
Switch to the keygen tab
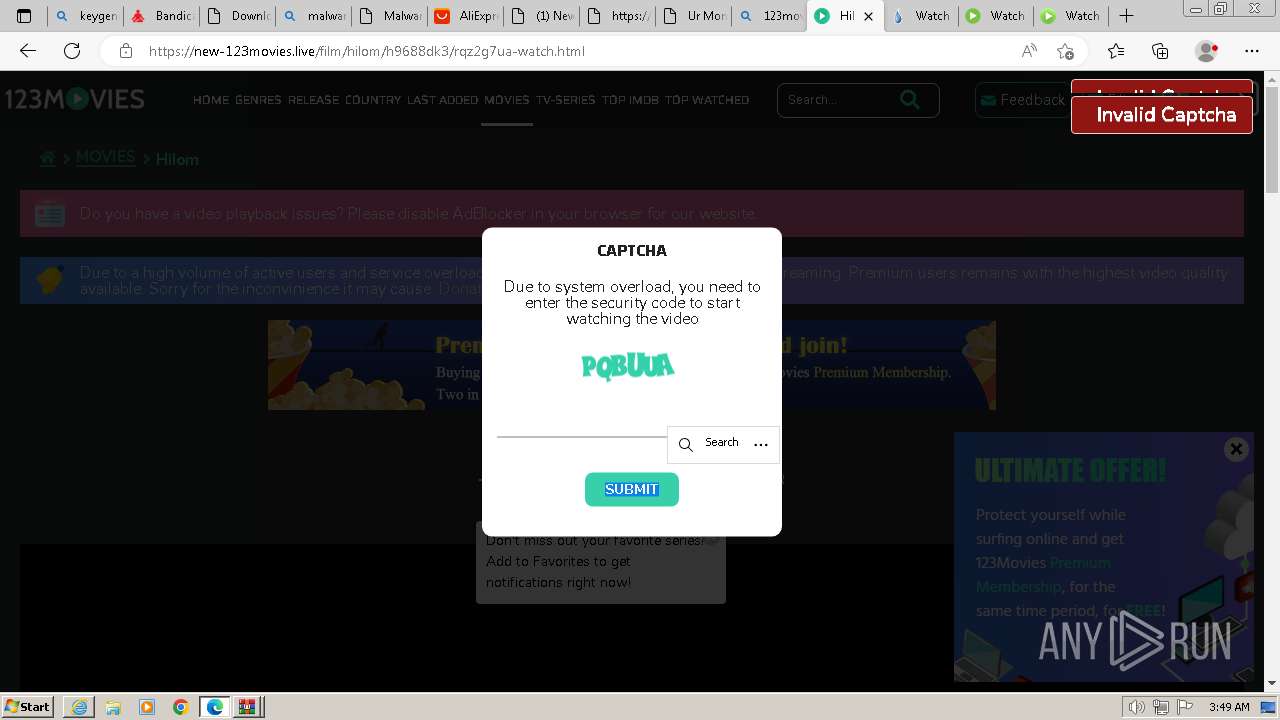click(x=86, y=16)
